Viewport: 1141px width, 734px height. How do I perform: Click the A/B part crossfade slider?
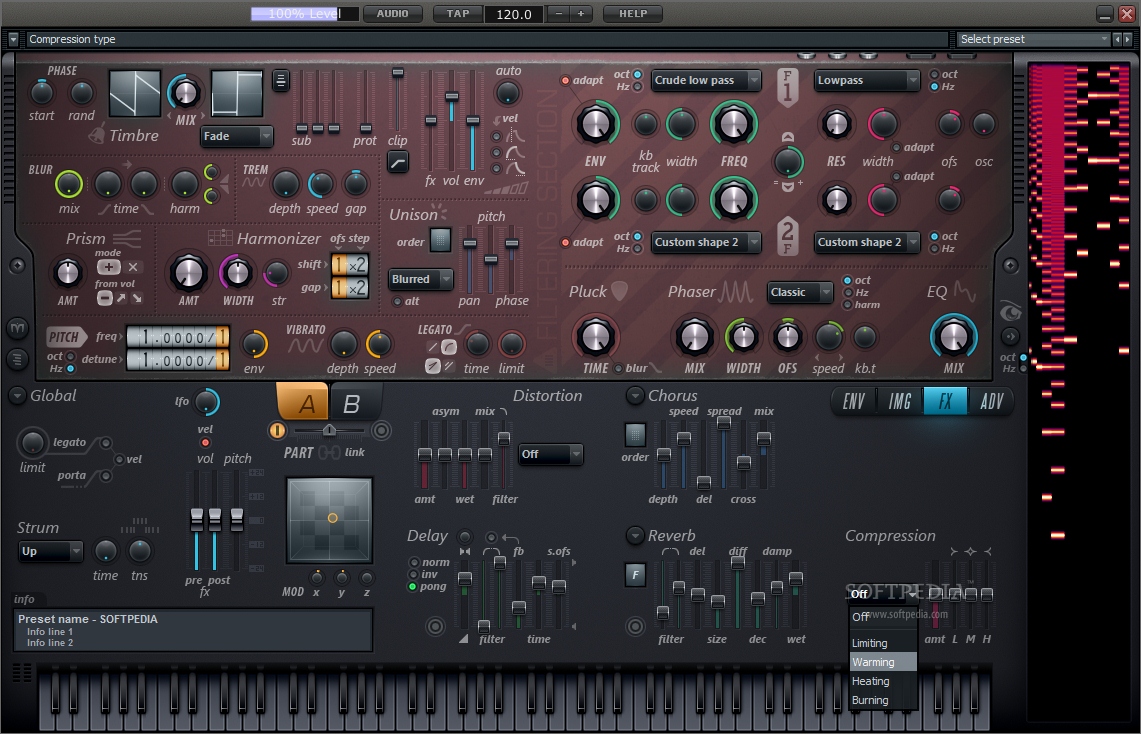[329, 431]
